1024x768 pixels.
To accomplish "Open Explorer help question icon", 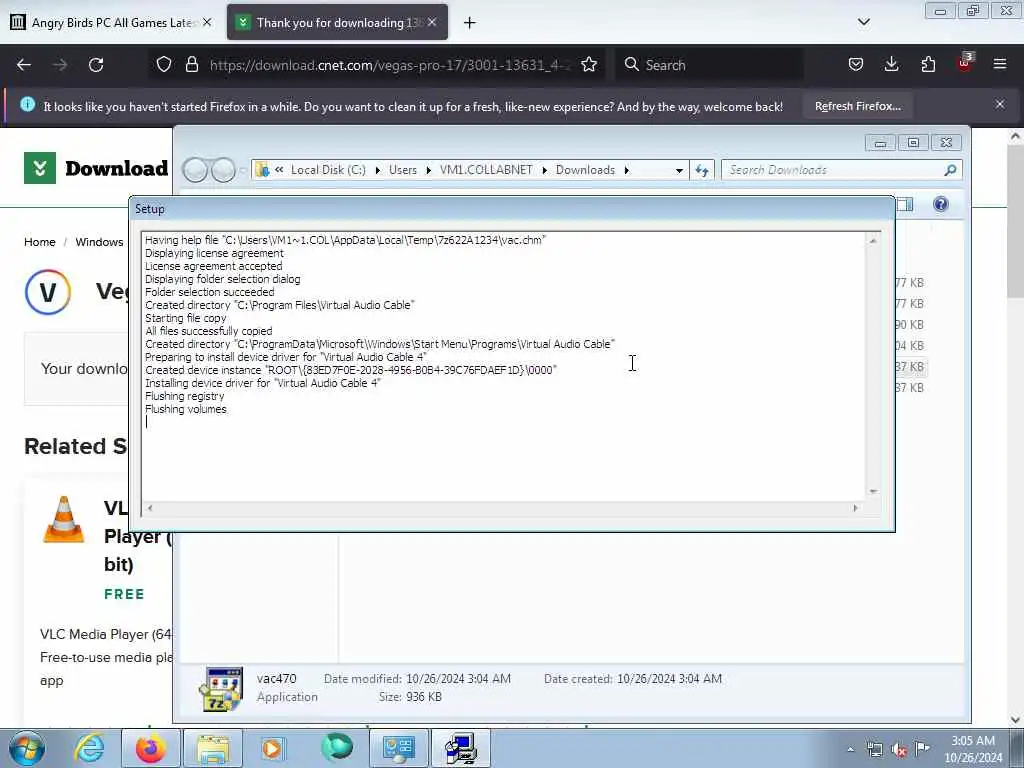I will [x=940, y=204].
